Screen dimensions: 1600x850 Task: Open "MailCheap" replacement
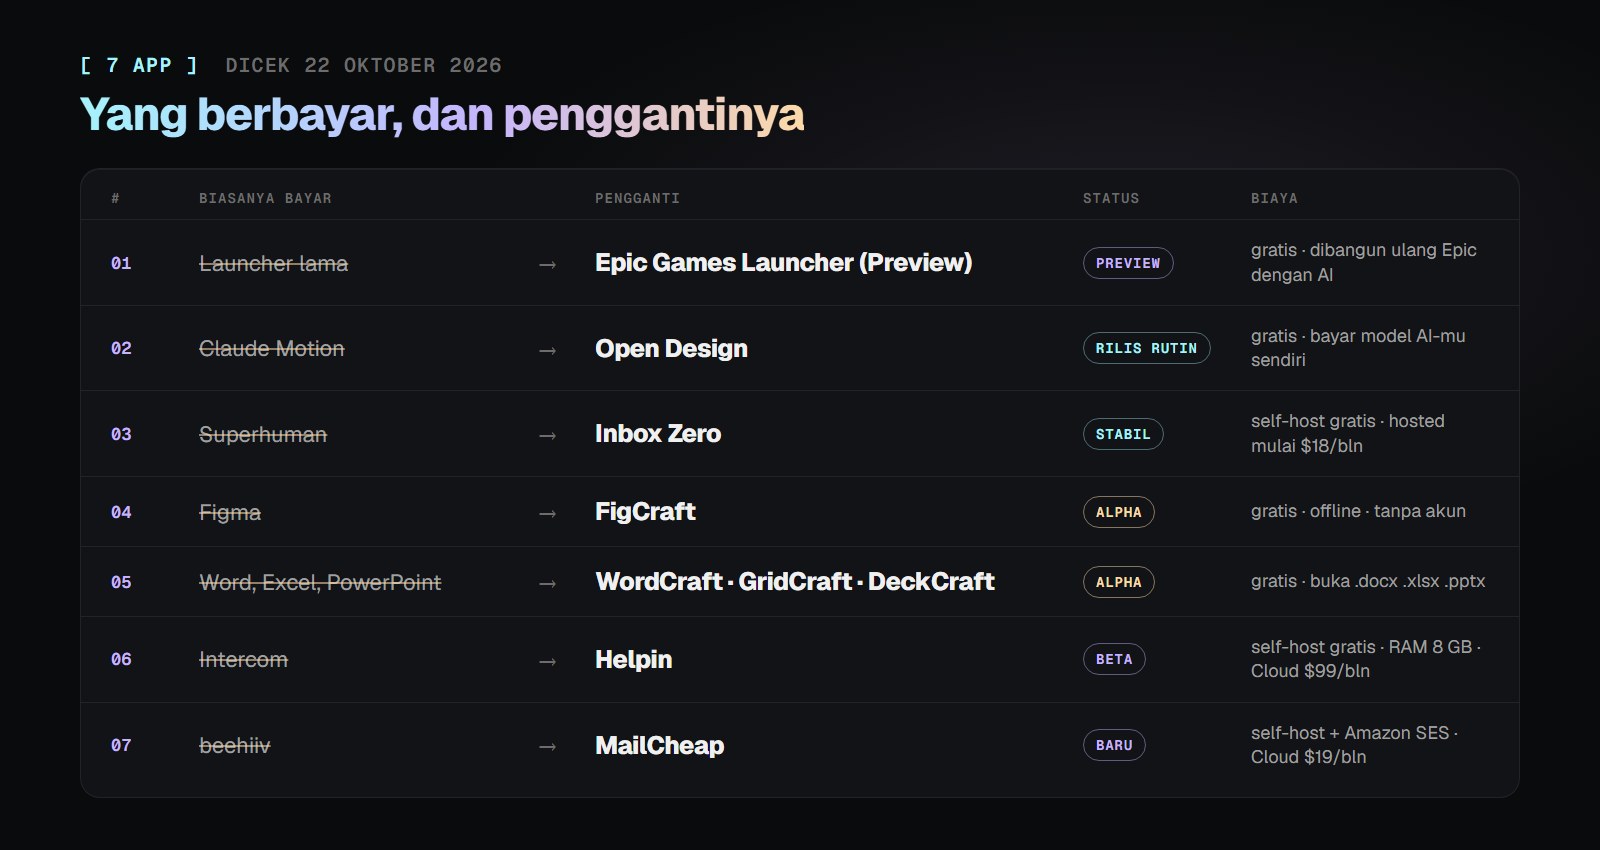659,745
